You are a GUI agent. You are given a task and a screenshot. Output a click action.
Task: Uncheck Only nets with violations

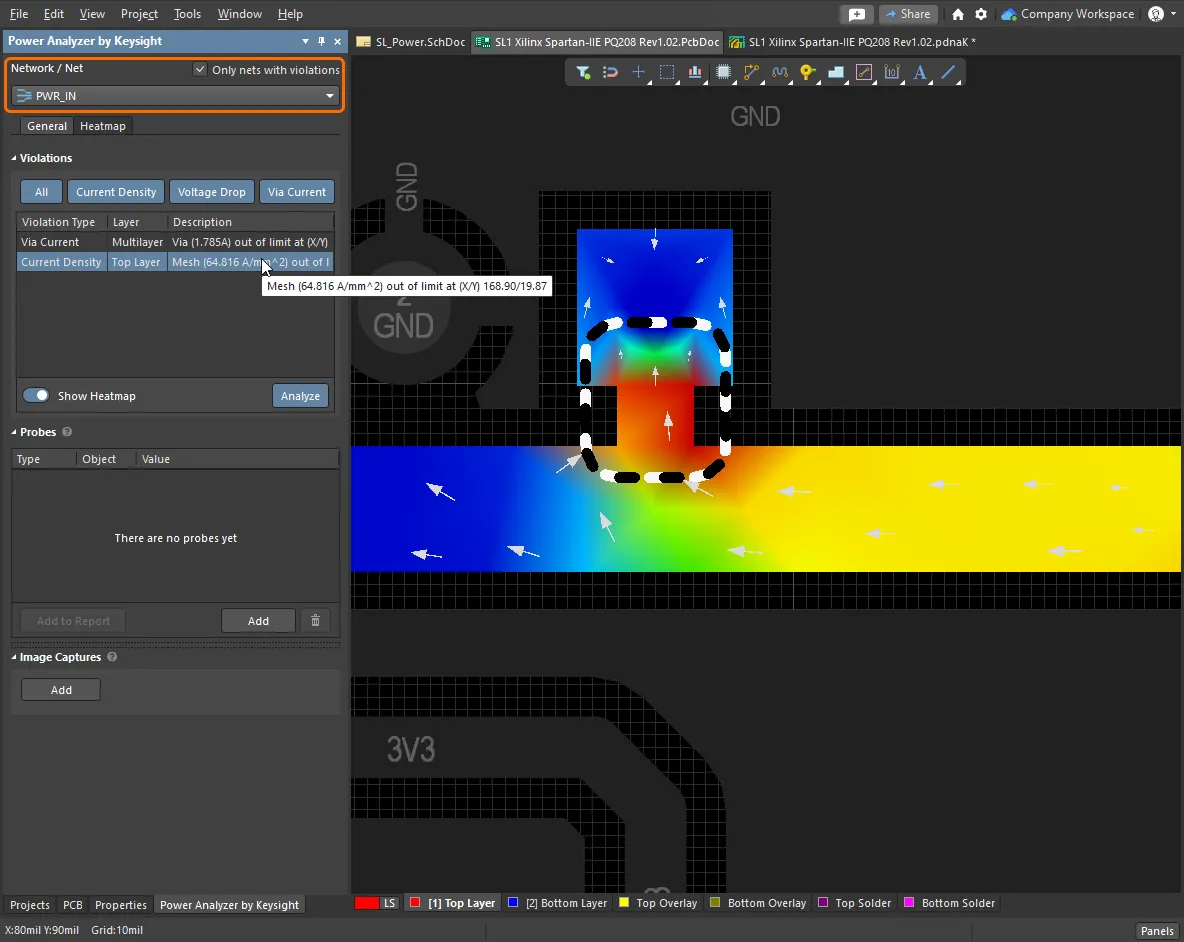click(200, 70)
